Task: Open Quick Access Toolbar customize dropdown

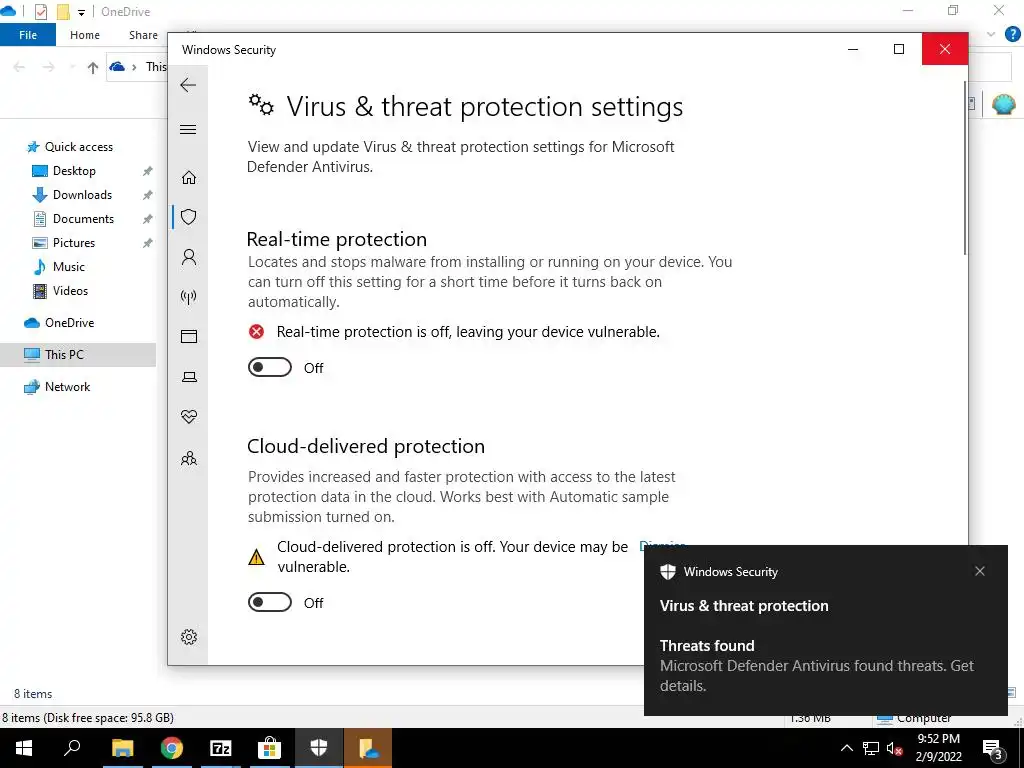Action: (82, 12)
